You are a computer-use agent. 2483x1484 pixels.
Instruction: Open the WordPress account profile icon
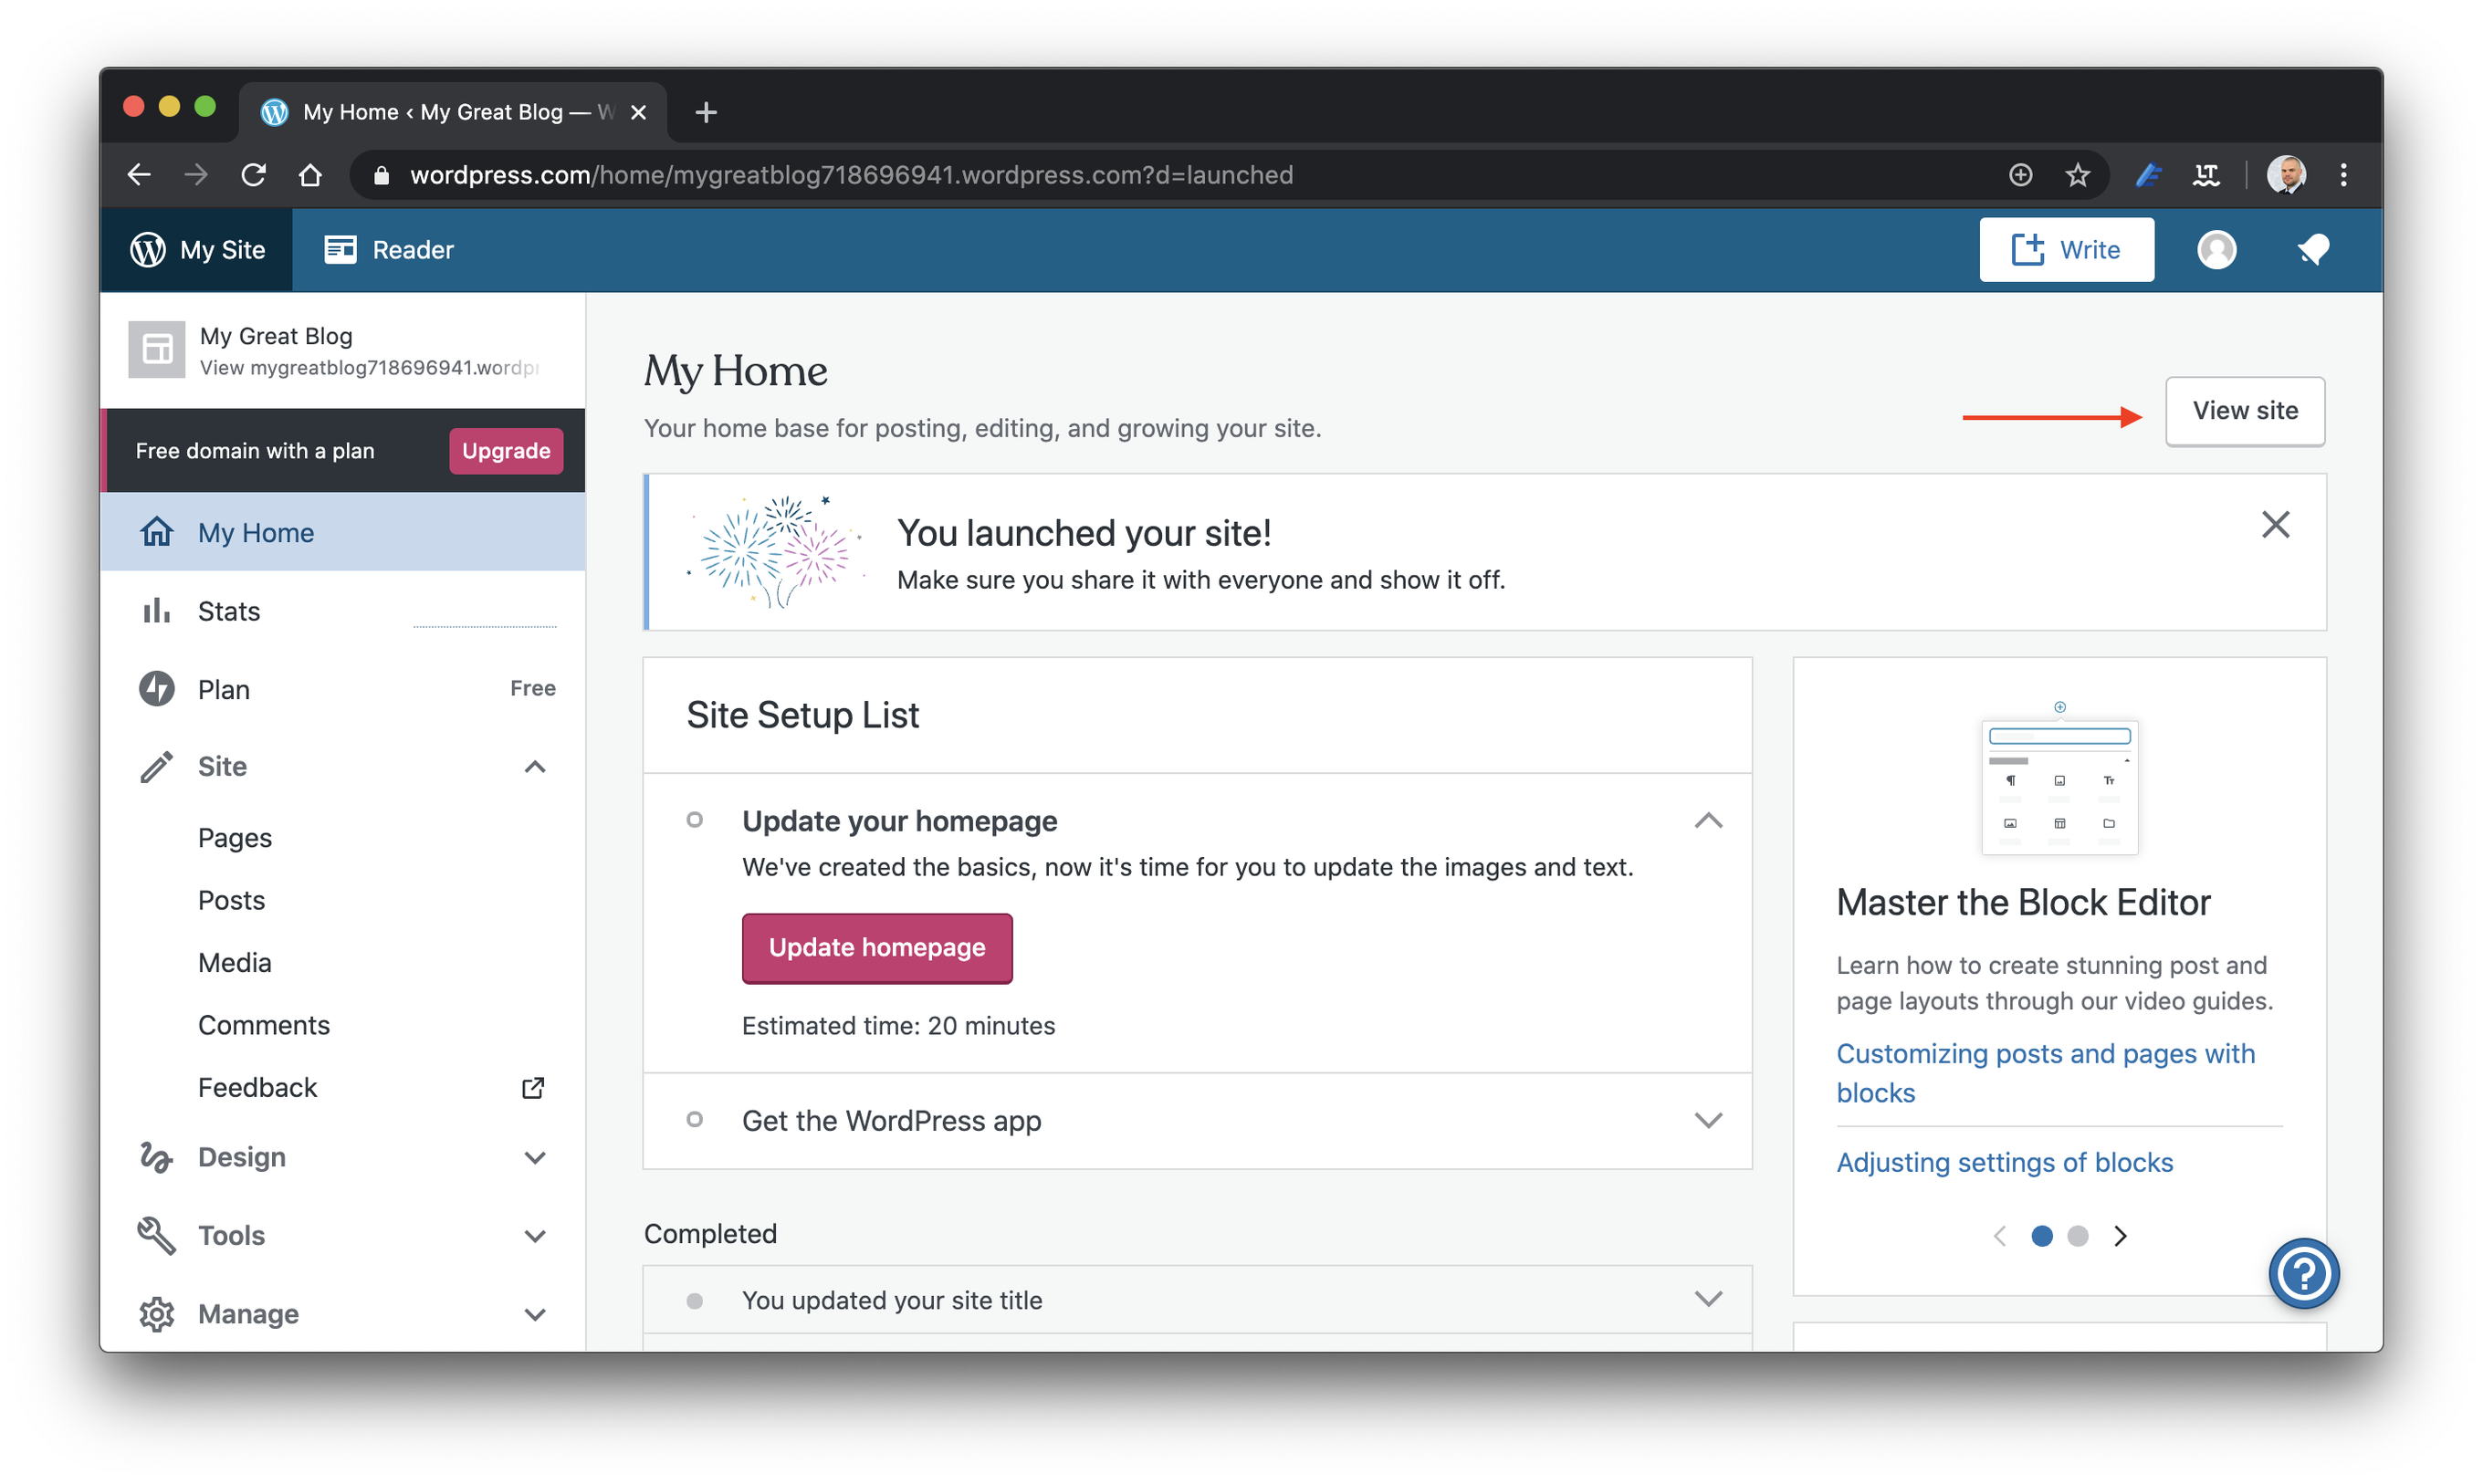pyautogui.click(x=2216, y=250)
